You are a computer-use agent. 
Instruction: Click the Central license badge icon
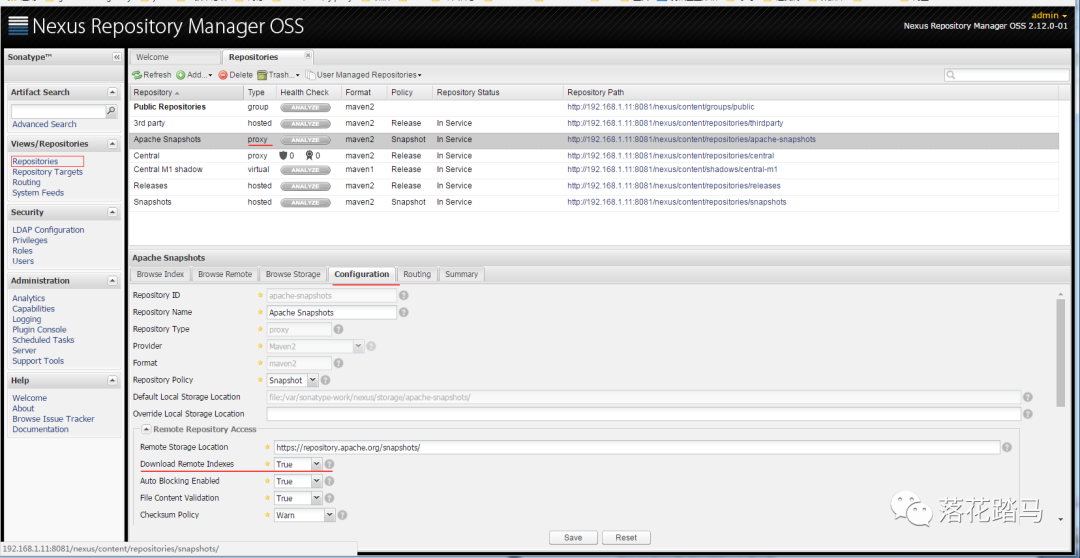pyautogui.click(x=309, y=156)
